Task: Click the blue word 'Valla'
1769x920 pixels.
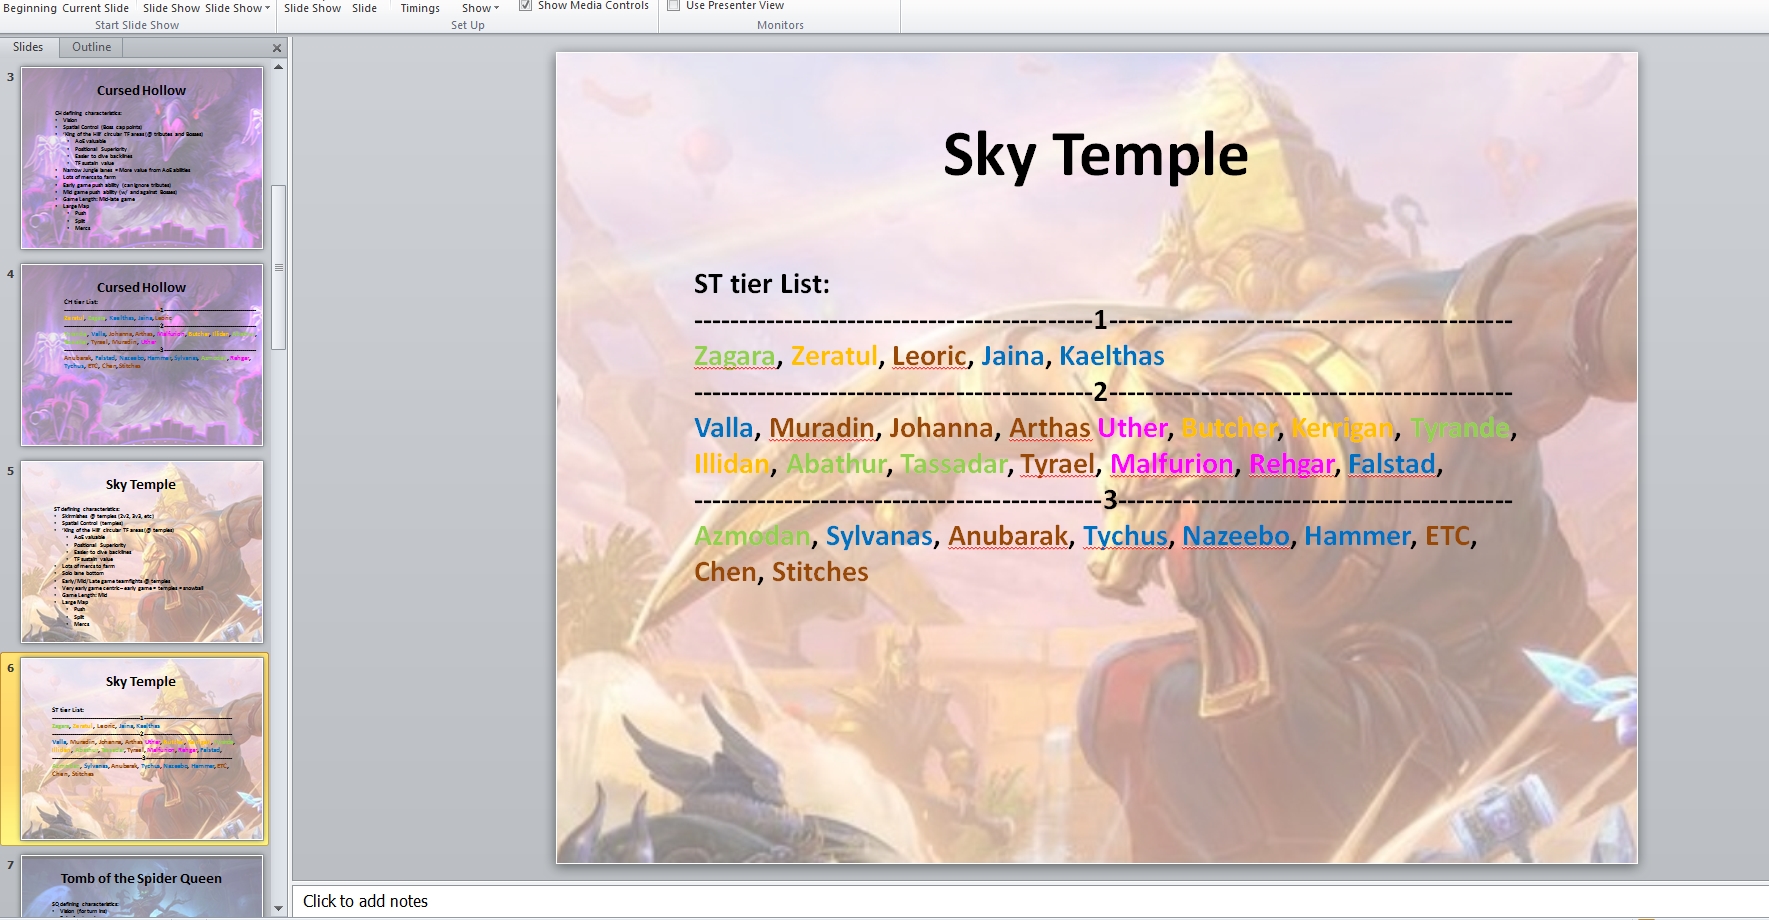Action: pyautogui.click(x=724, y=428)
